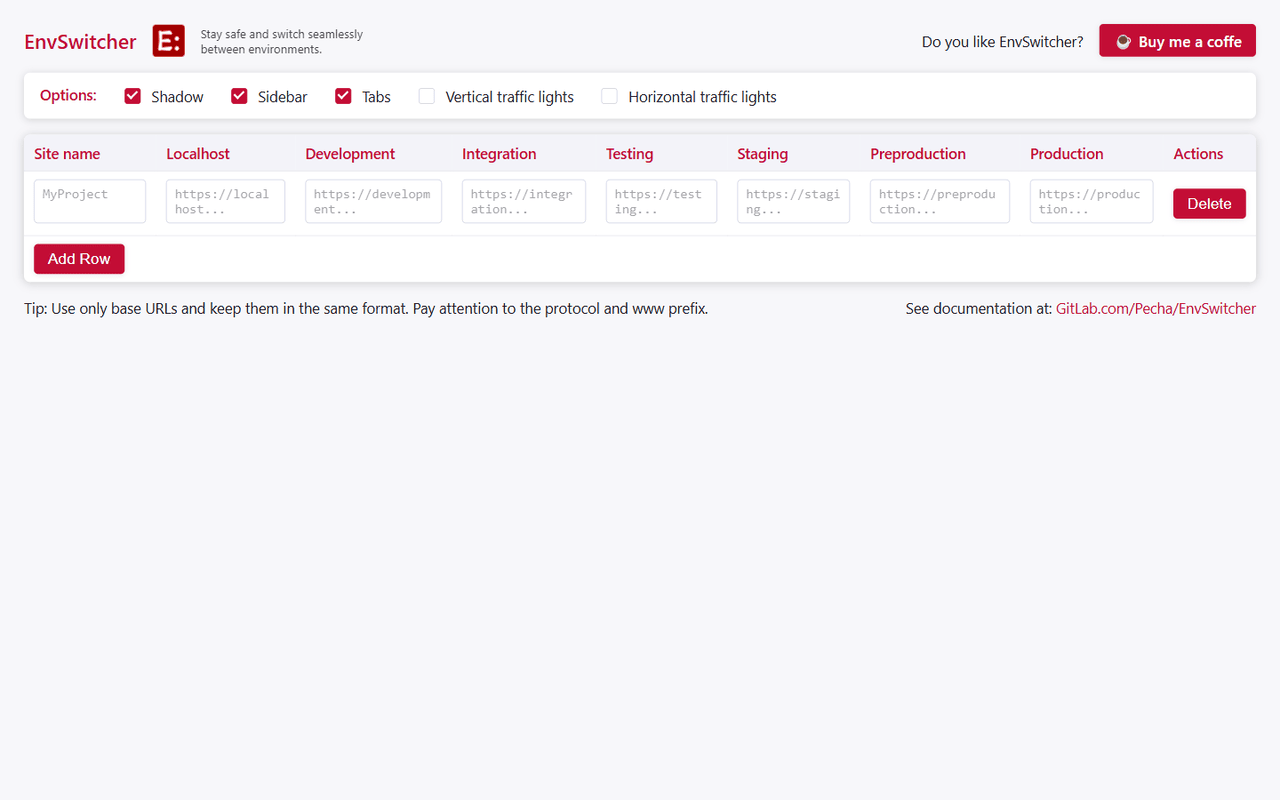Focus the Production URL input field
The image size is (1280, 800).
tap(1091, 201)
